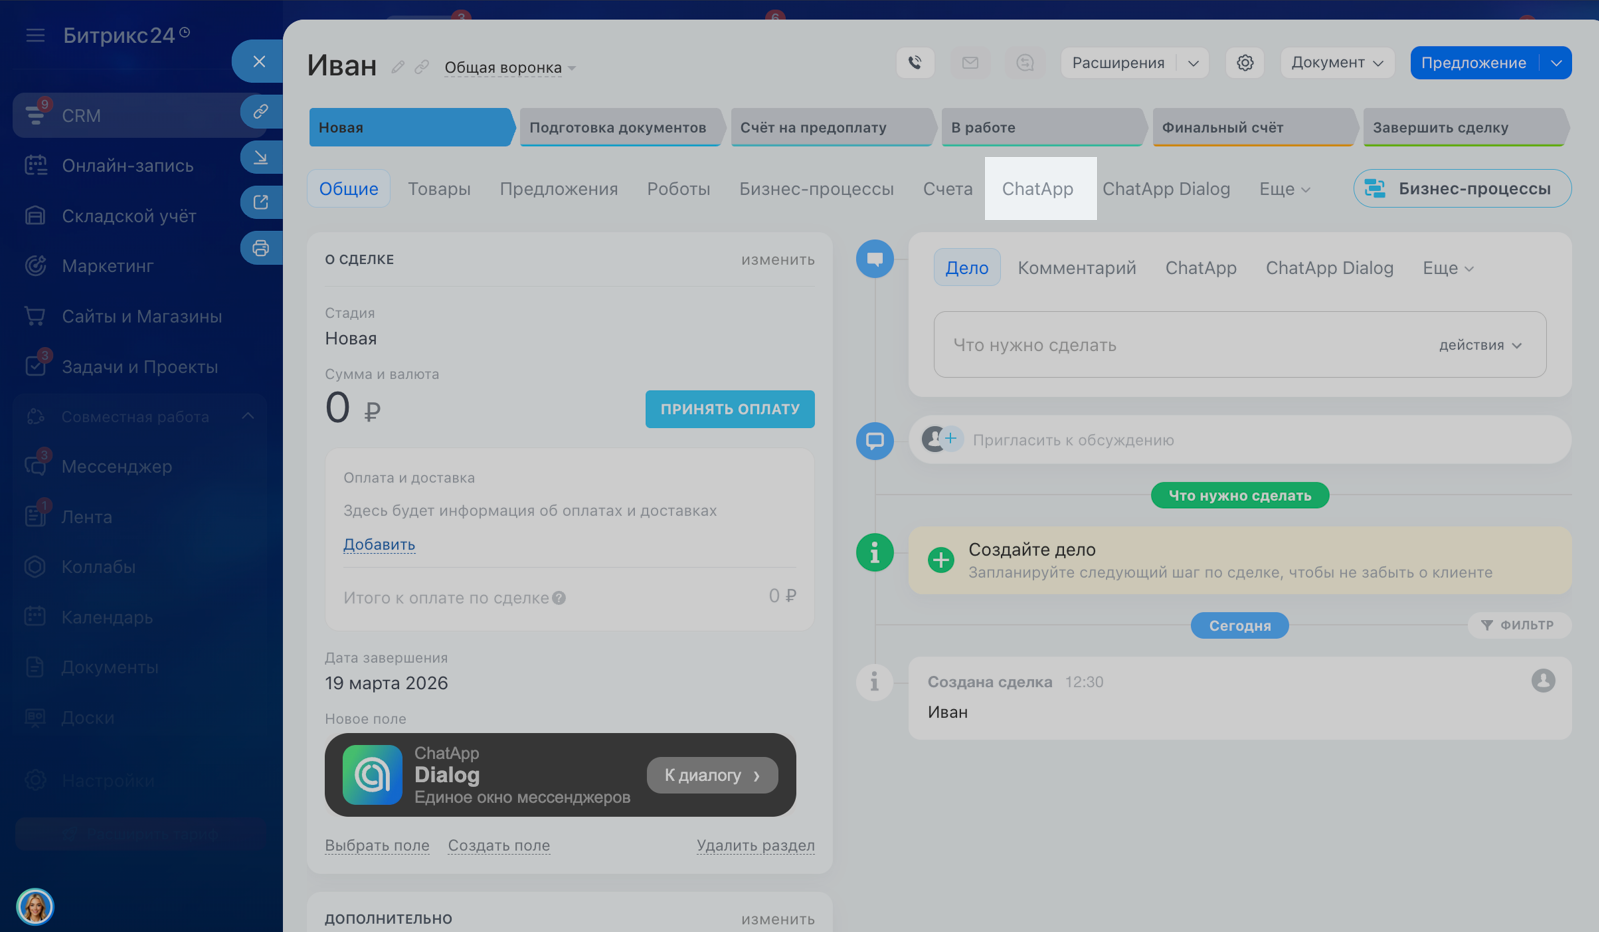The width and height of the screenshot is (1599, 932).
Task: Click the email envelope icon in header
Action: click(x=970, y=63)
